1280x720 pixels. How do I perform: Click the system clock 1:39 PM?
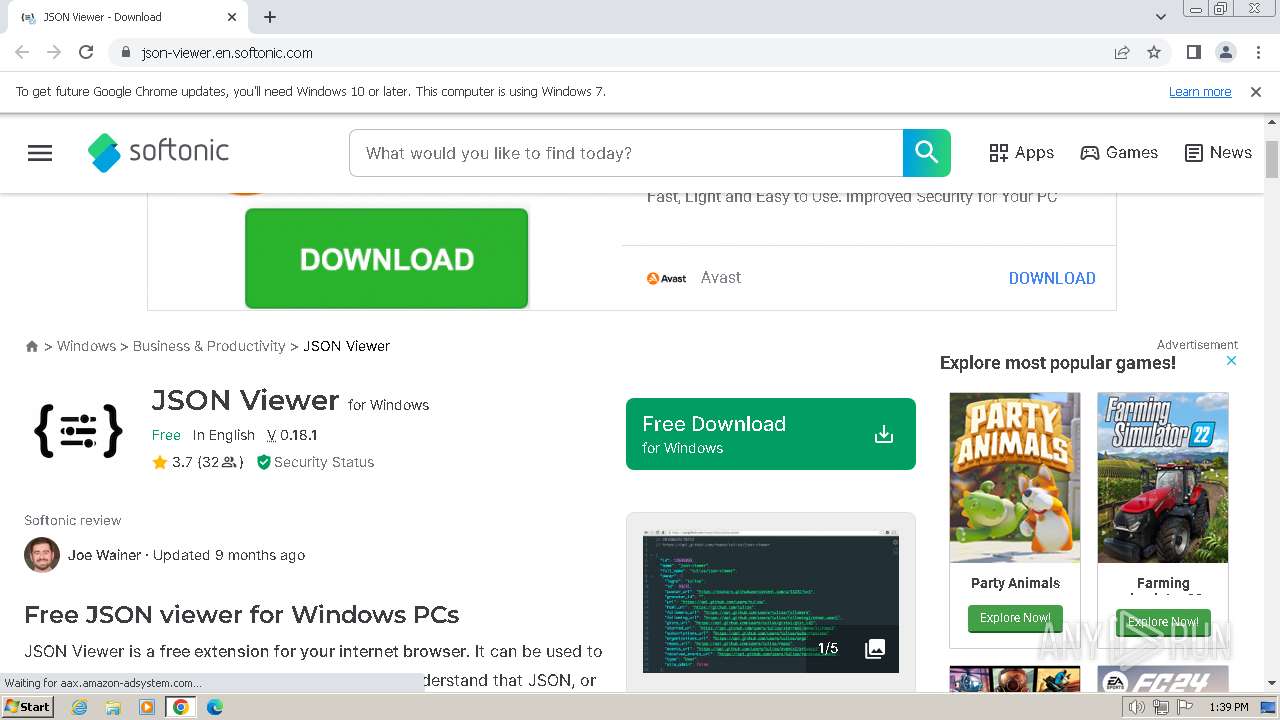[1229, 707]
